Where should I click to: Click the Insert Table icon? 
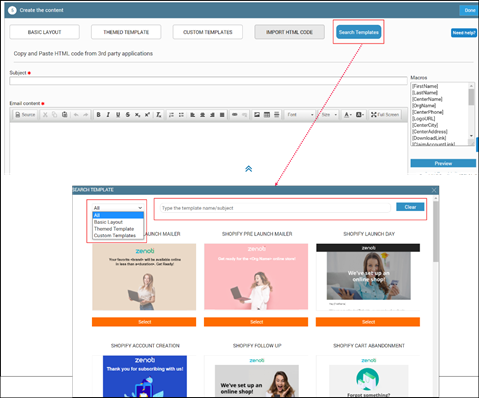pos(267,115)
